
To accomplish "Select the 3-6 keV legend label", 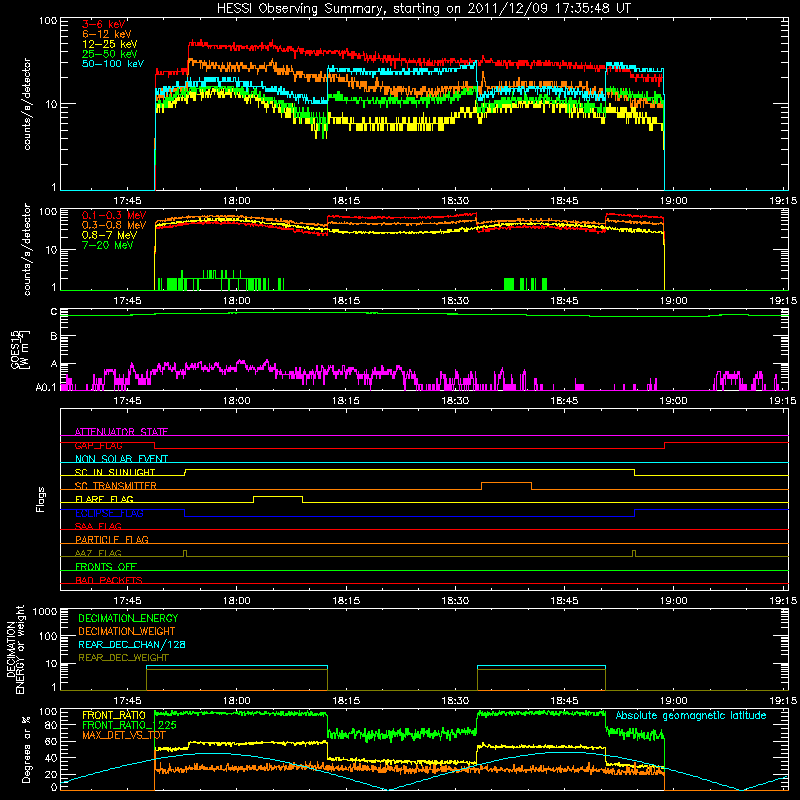I will 104,24.
